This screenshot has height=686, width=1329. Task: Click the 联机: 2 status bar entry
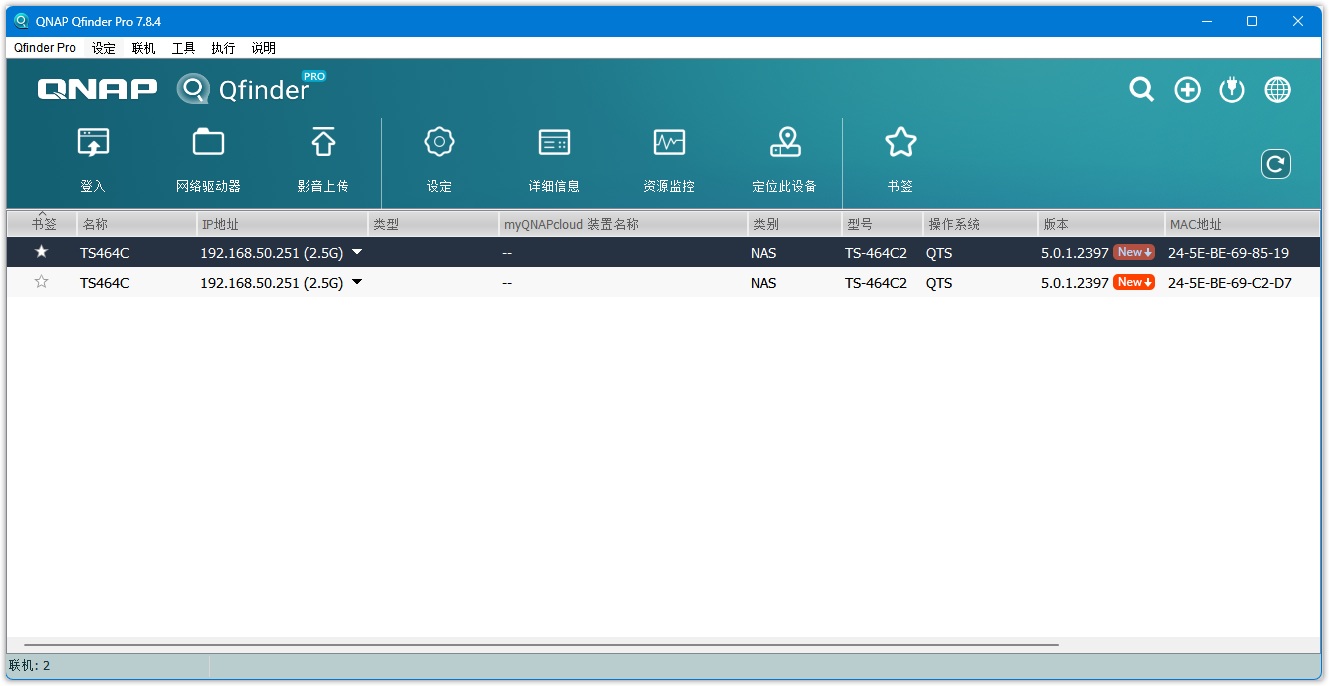point(30,665)
